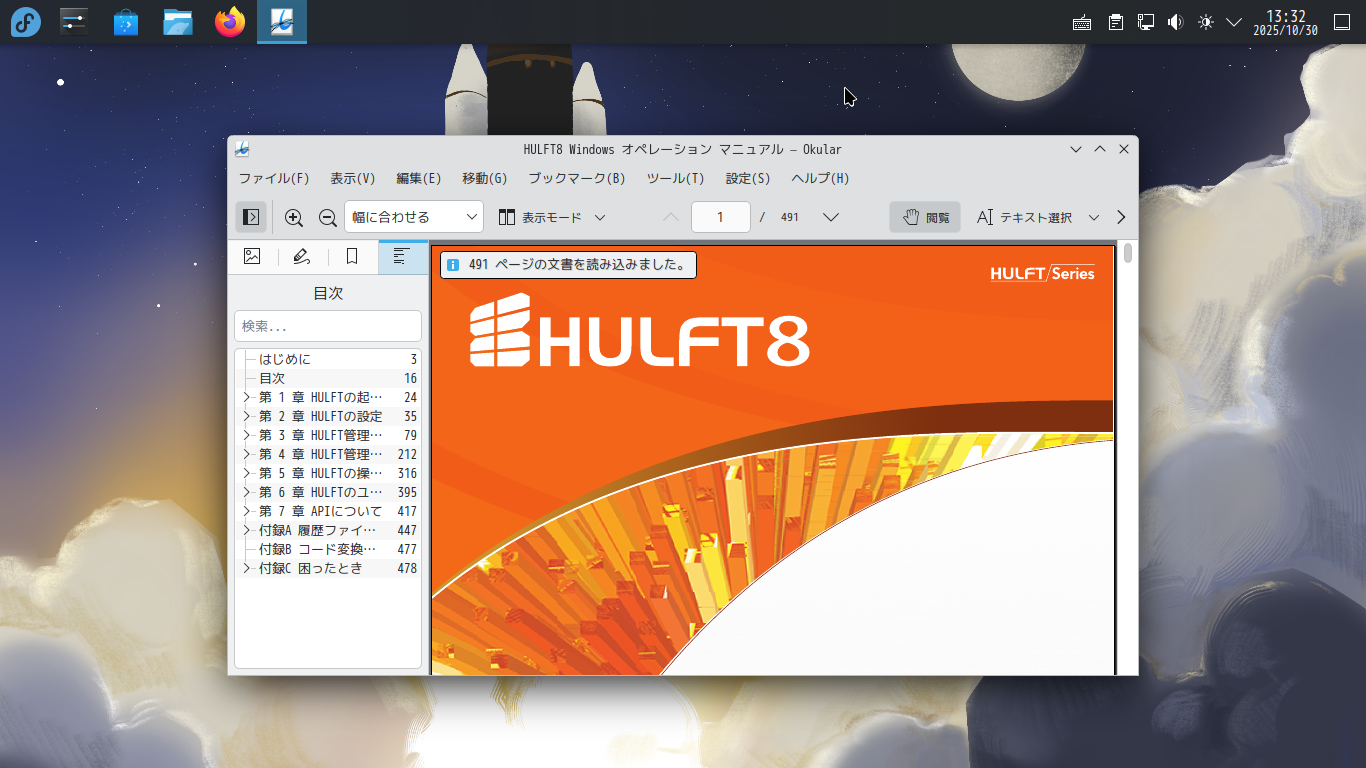Viewport: 1366px width, 768px height.
Task: Switch to the table of contents tab
Action: tap(402, 257)
